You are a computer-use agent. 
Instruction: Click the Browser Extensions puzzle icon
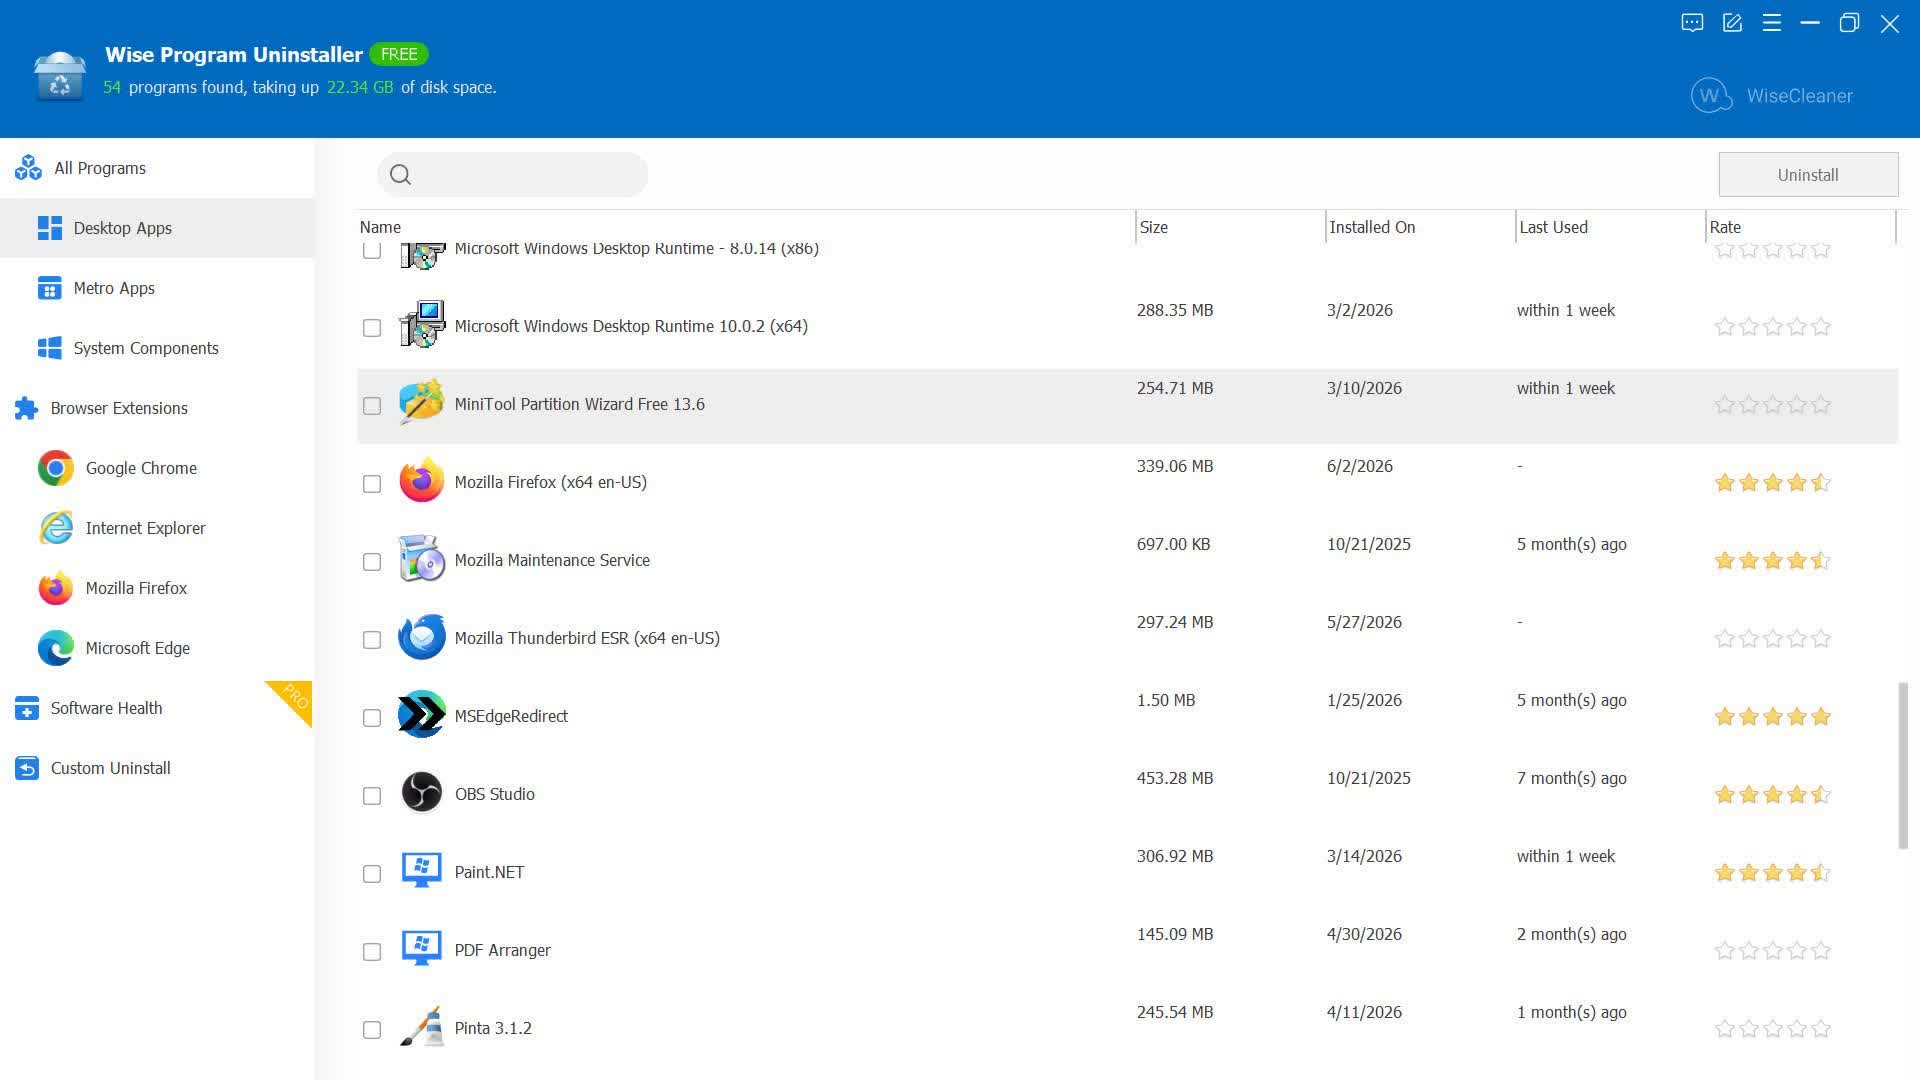[x=27, y=408]
